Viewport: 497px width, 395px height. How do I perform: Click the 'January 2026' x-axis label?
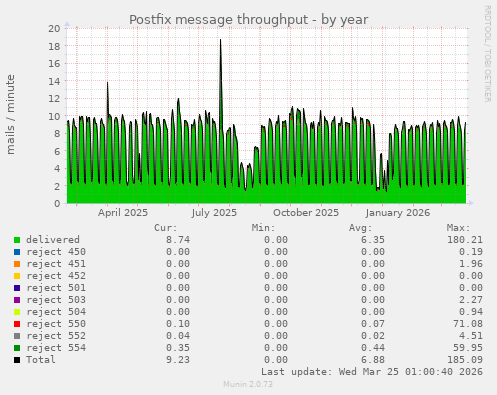click(x=397, y=213)
